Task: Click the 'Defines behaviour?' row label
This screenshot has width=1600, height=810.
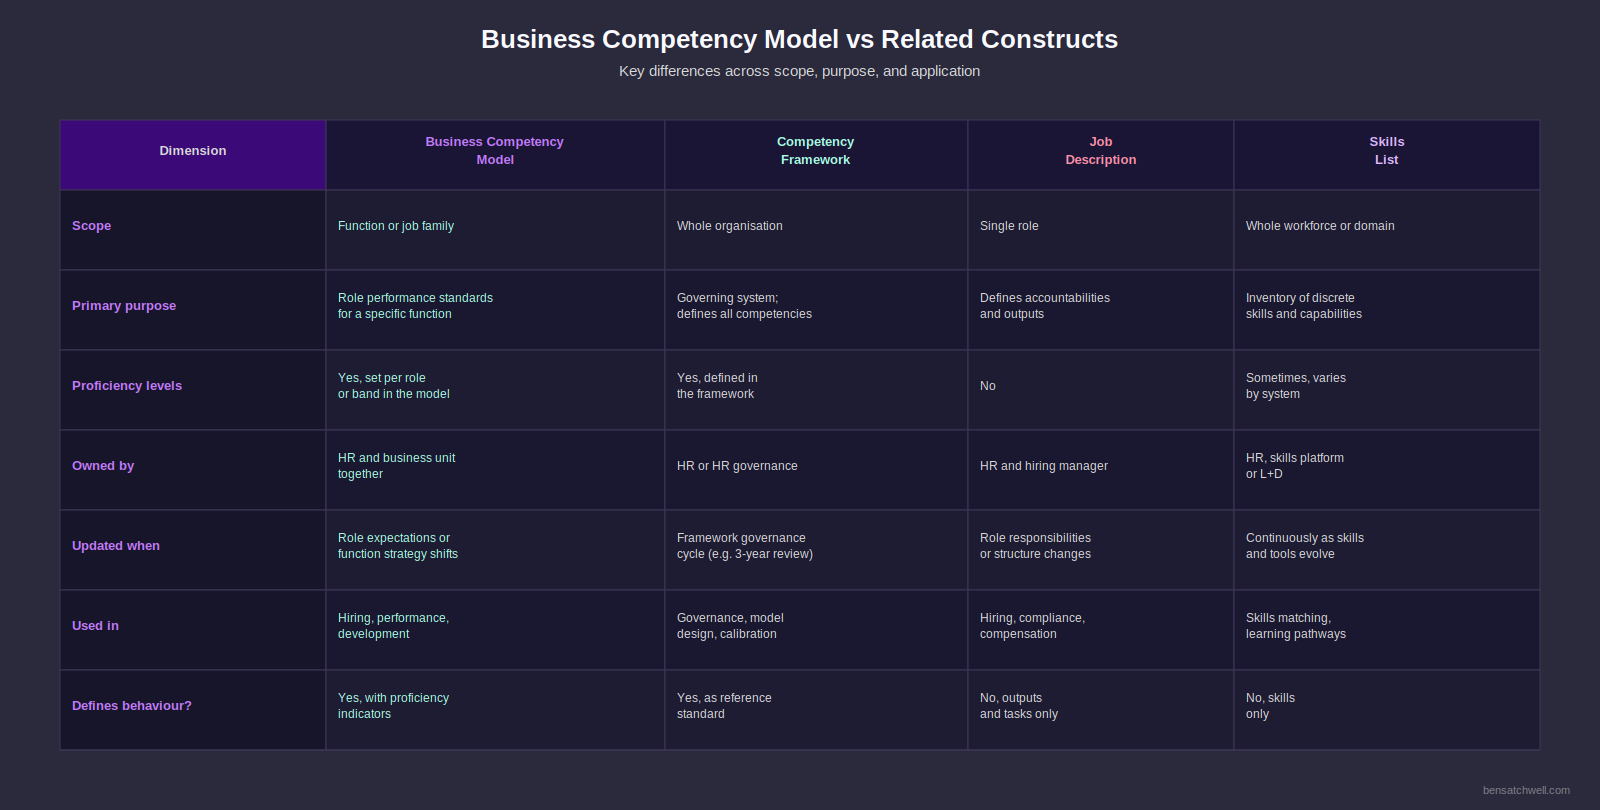Action: pos(132,706)
